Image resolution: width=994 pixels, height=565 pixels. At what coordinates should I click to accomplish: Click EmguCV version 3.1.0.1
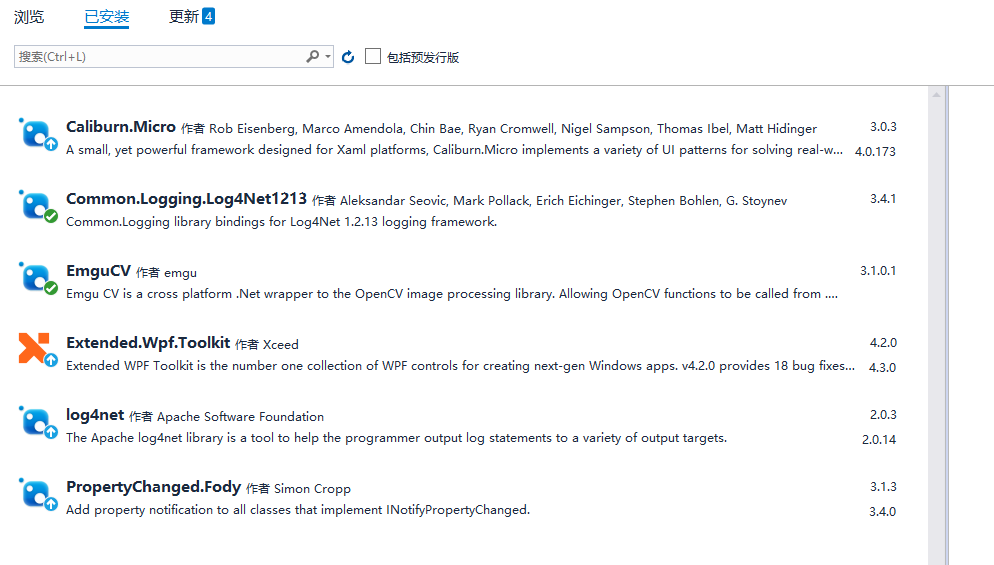(x=878, y=271)
